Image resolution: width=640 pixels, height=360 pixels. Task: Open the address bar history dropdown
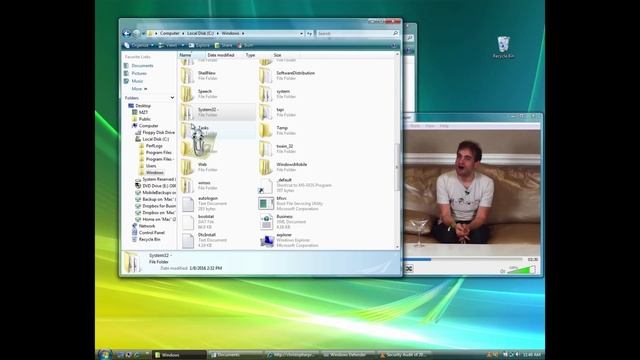301,33
